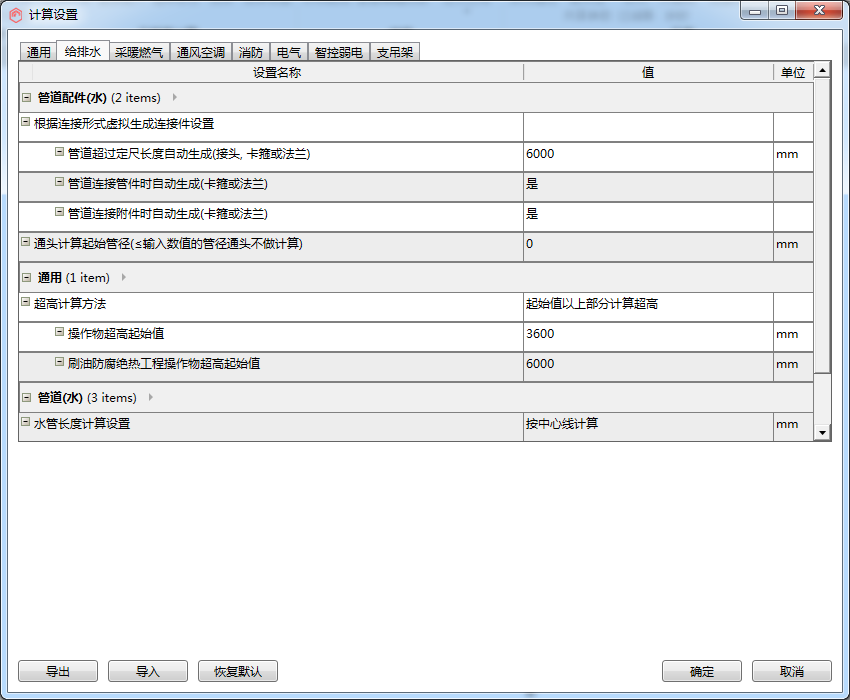Open the 电气 tab
Viewport: 850px width, 700px height.
pyautogui.click(x=288, y=52)
